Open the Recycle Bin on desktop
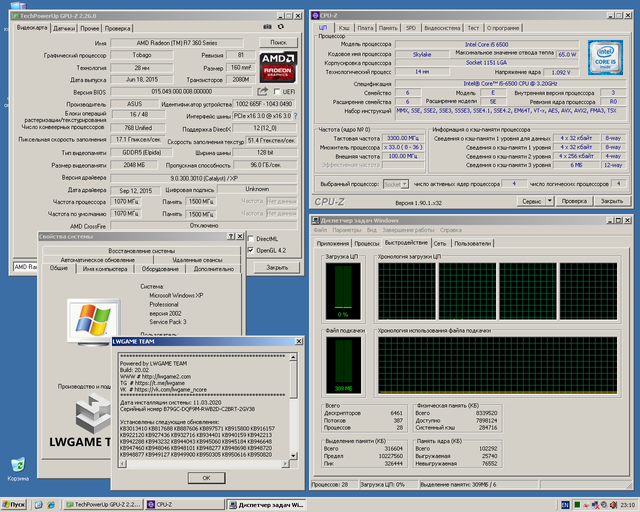Image resolution: width=640 pixels, height=512 pixels. (18, 466)
